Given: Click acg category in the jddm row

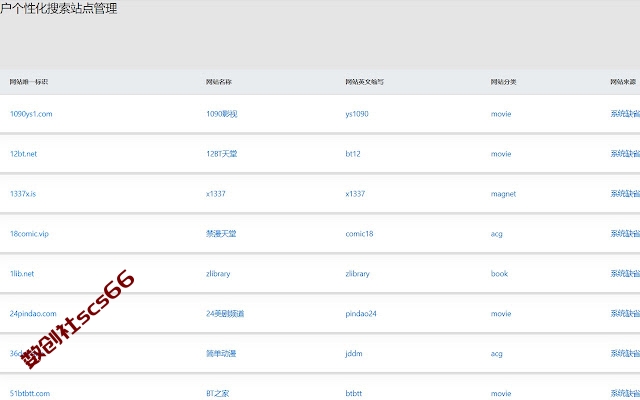Looking at the screenshot, I should 496,354.
